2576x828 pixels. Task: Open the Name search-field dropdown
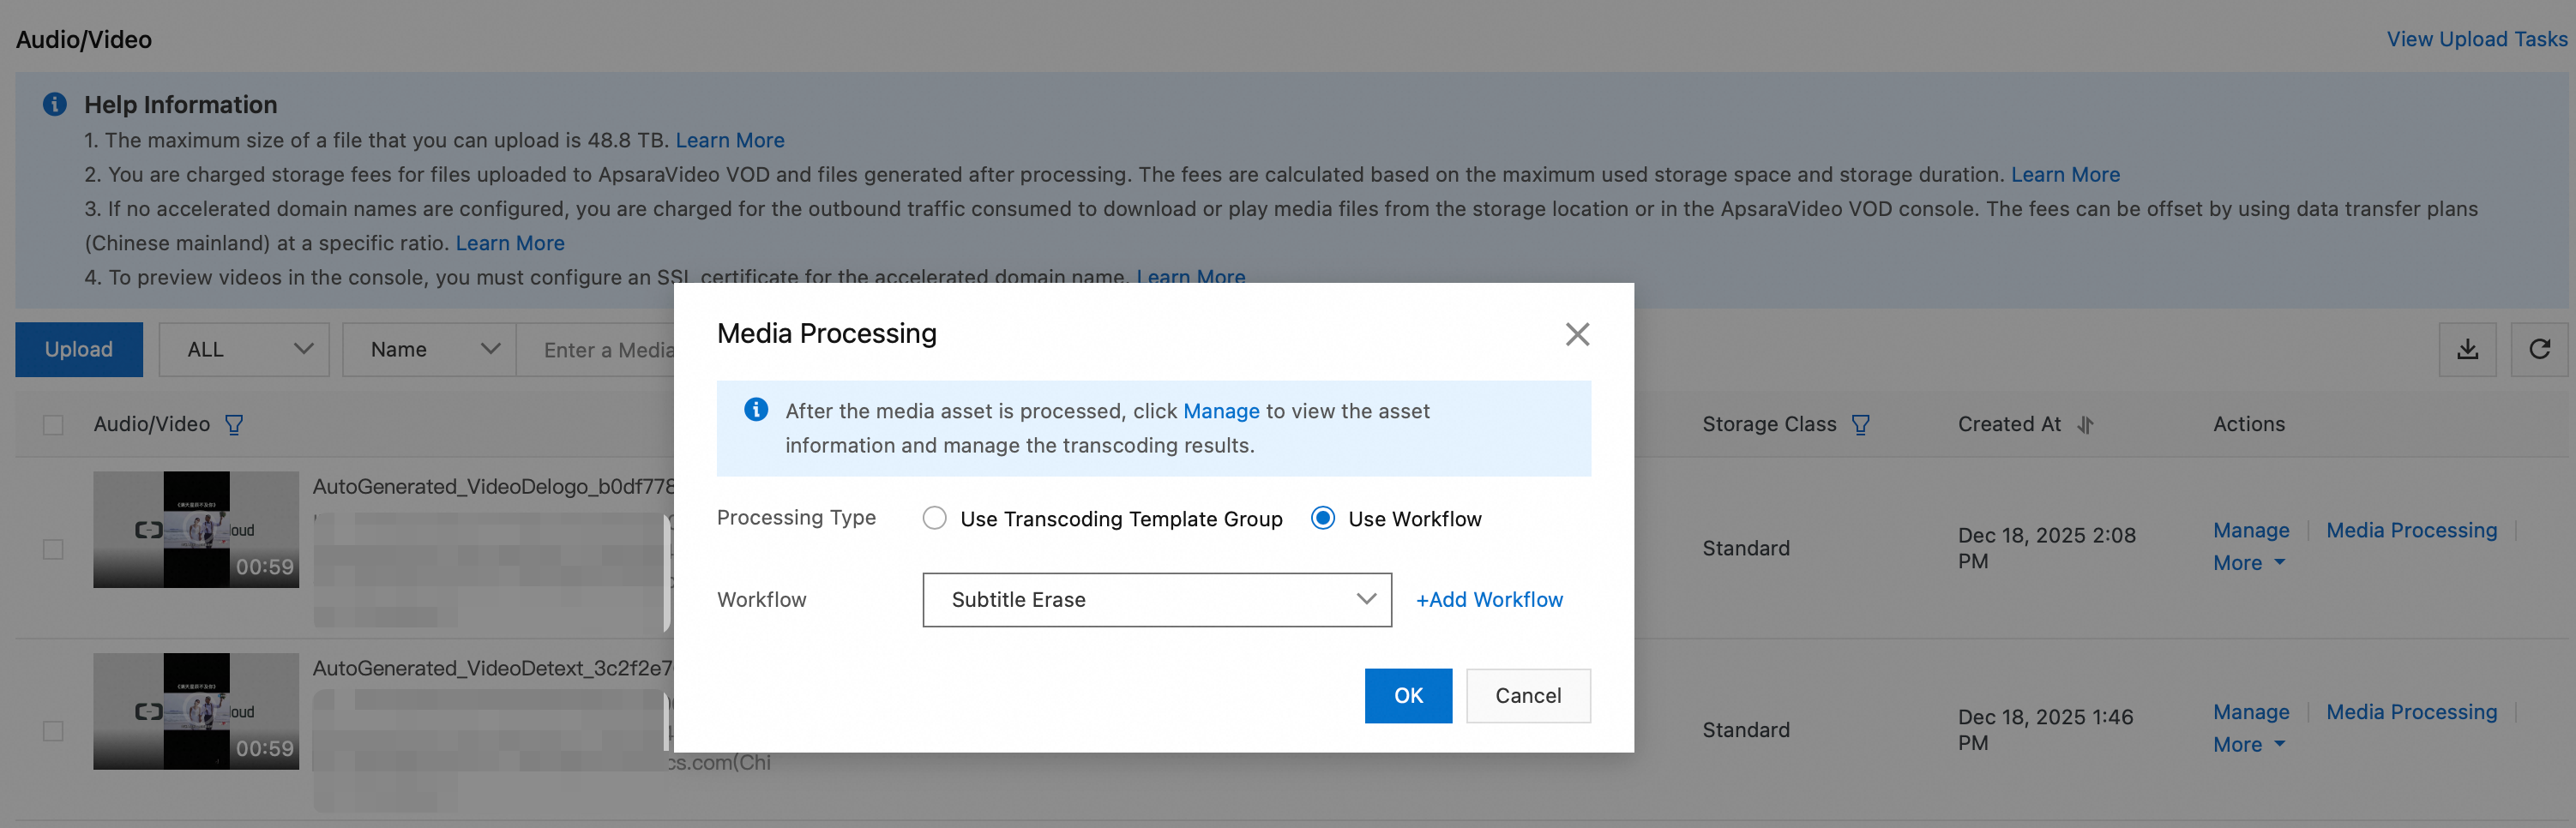click(x=429, y=349)
